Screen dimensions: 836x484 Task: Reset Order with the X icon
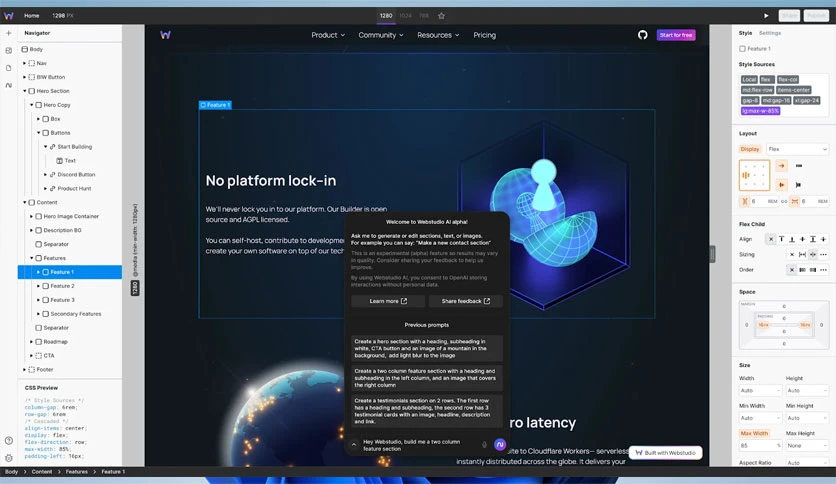click(792, 270)
